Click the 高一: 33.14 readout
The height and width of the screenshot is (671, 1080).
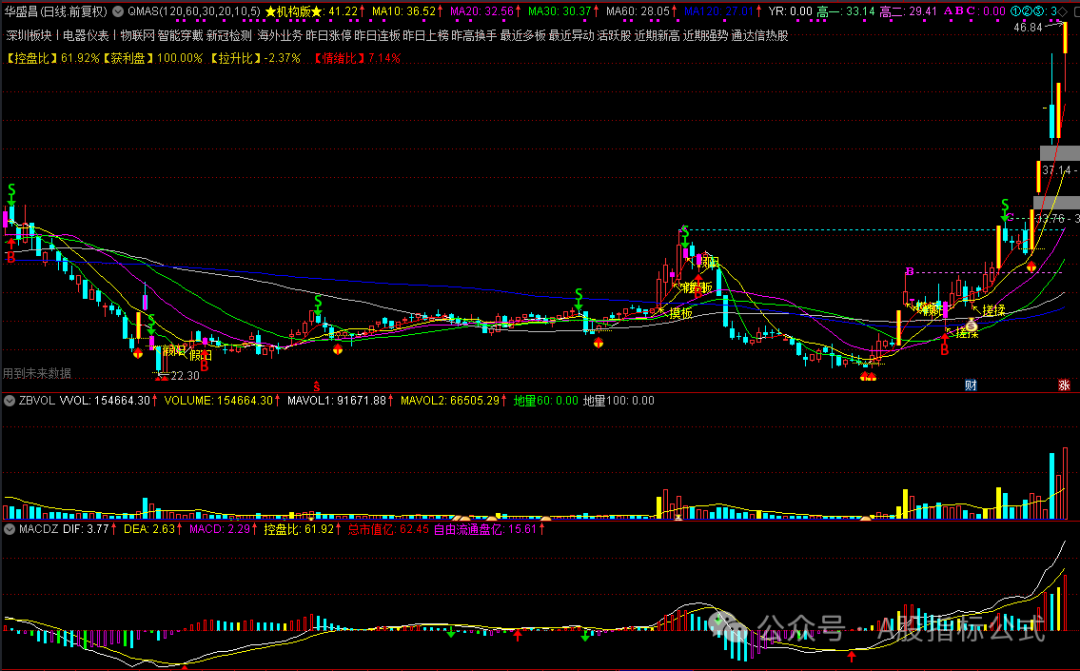pyautogui.click(x=846, y=12)
